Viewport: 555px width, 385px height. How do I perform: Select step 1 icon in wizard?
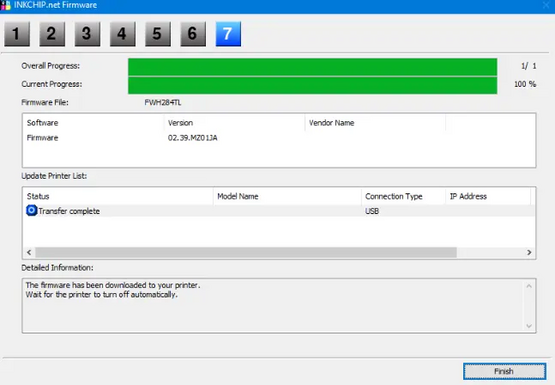point(17,34)
